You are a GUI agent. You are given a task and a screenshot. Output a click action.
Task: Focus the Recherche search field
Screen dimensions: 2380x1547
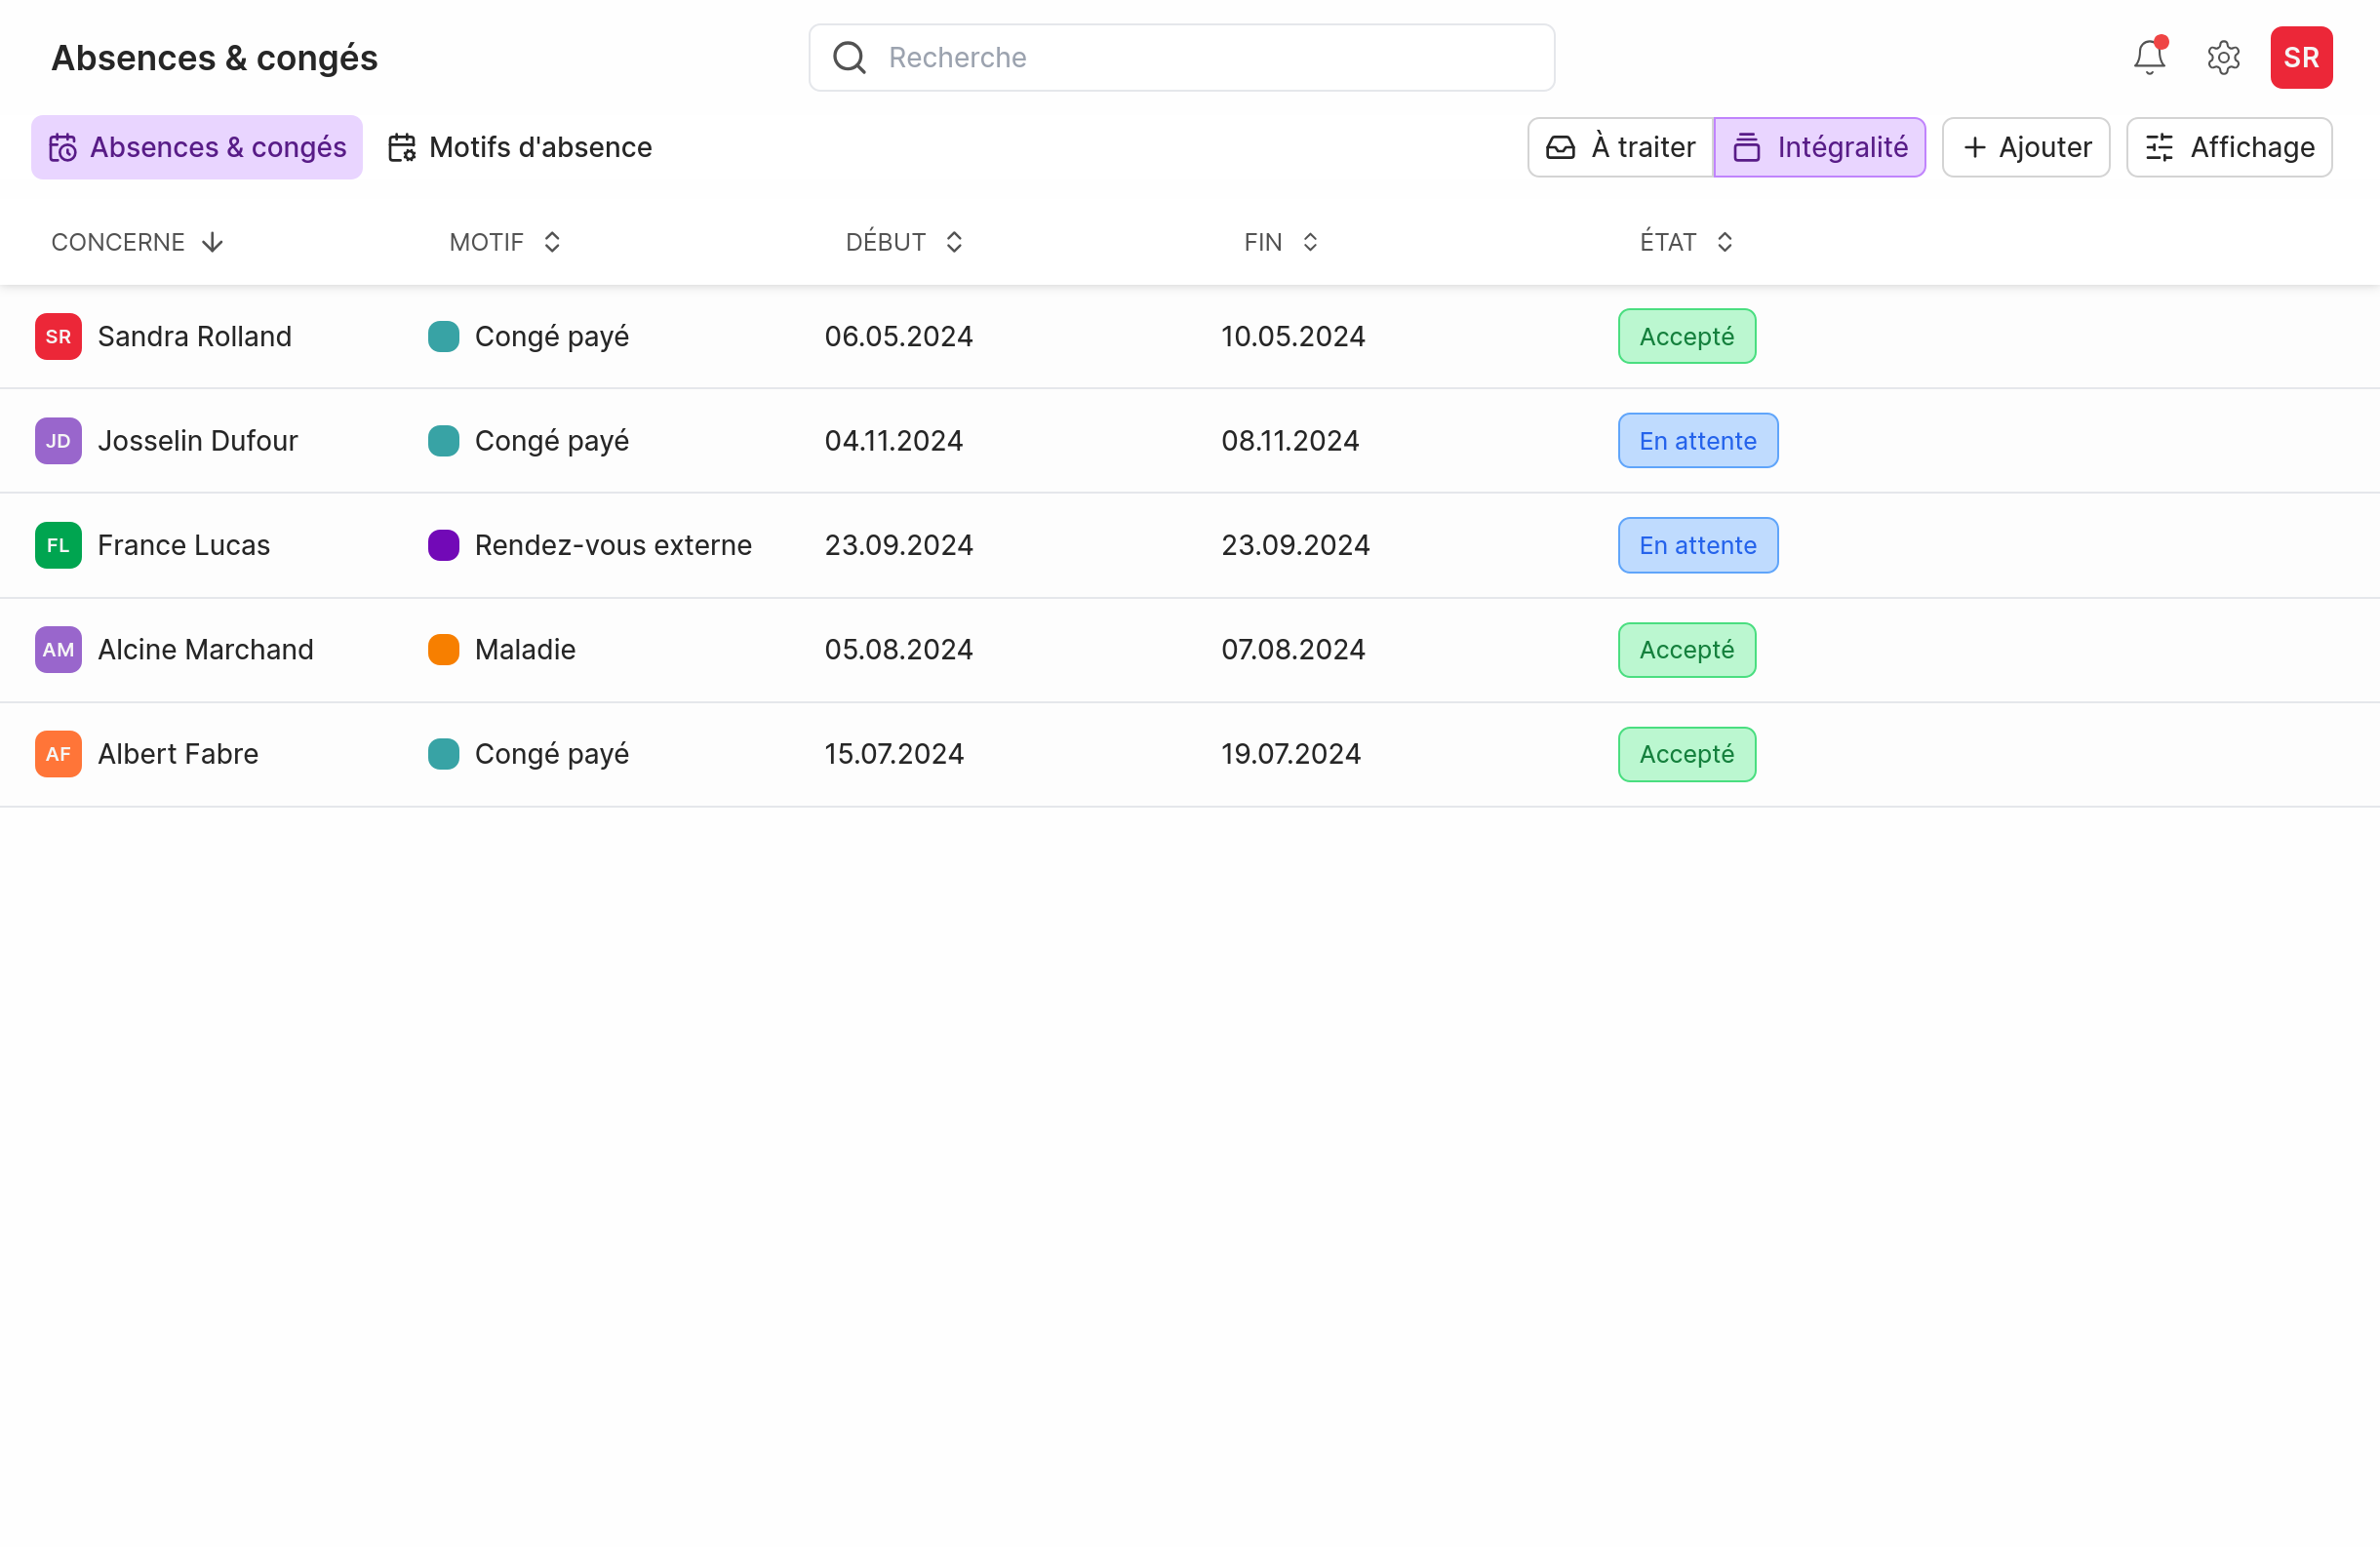[x=1200, y=58]
